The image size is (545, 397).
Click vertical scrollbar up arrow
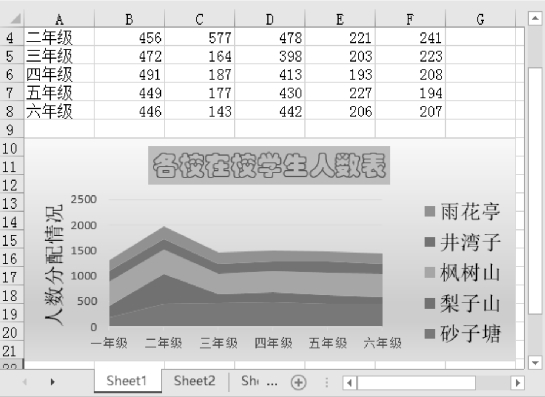pyautogui.click(x=535, y=18)
